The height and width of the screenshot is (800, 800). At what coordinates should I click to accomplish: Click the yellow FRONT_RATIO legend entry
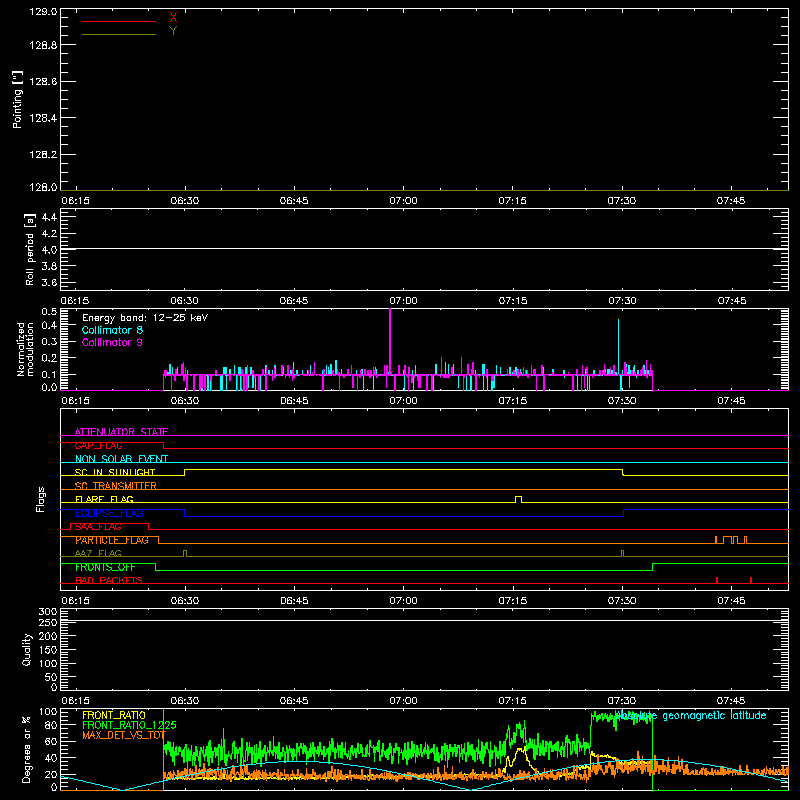point(114,715)
